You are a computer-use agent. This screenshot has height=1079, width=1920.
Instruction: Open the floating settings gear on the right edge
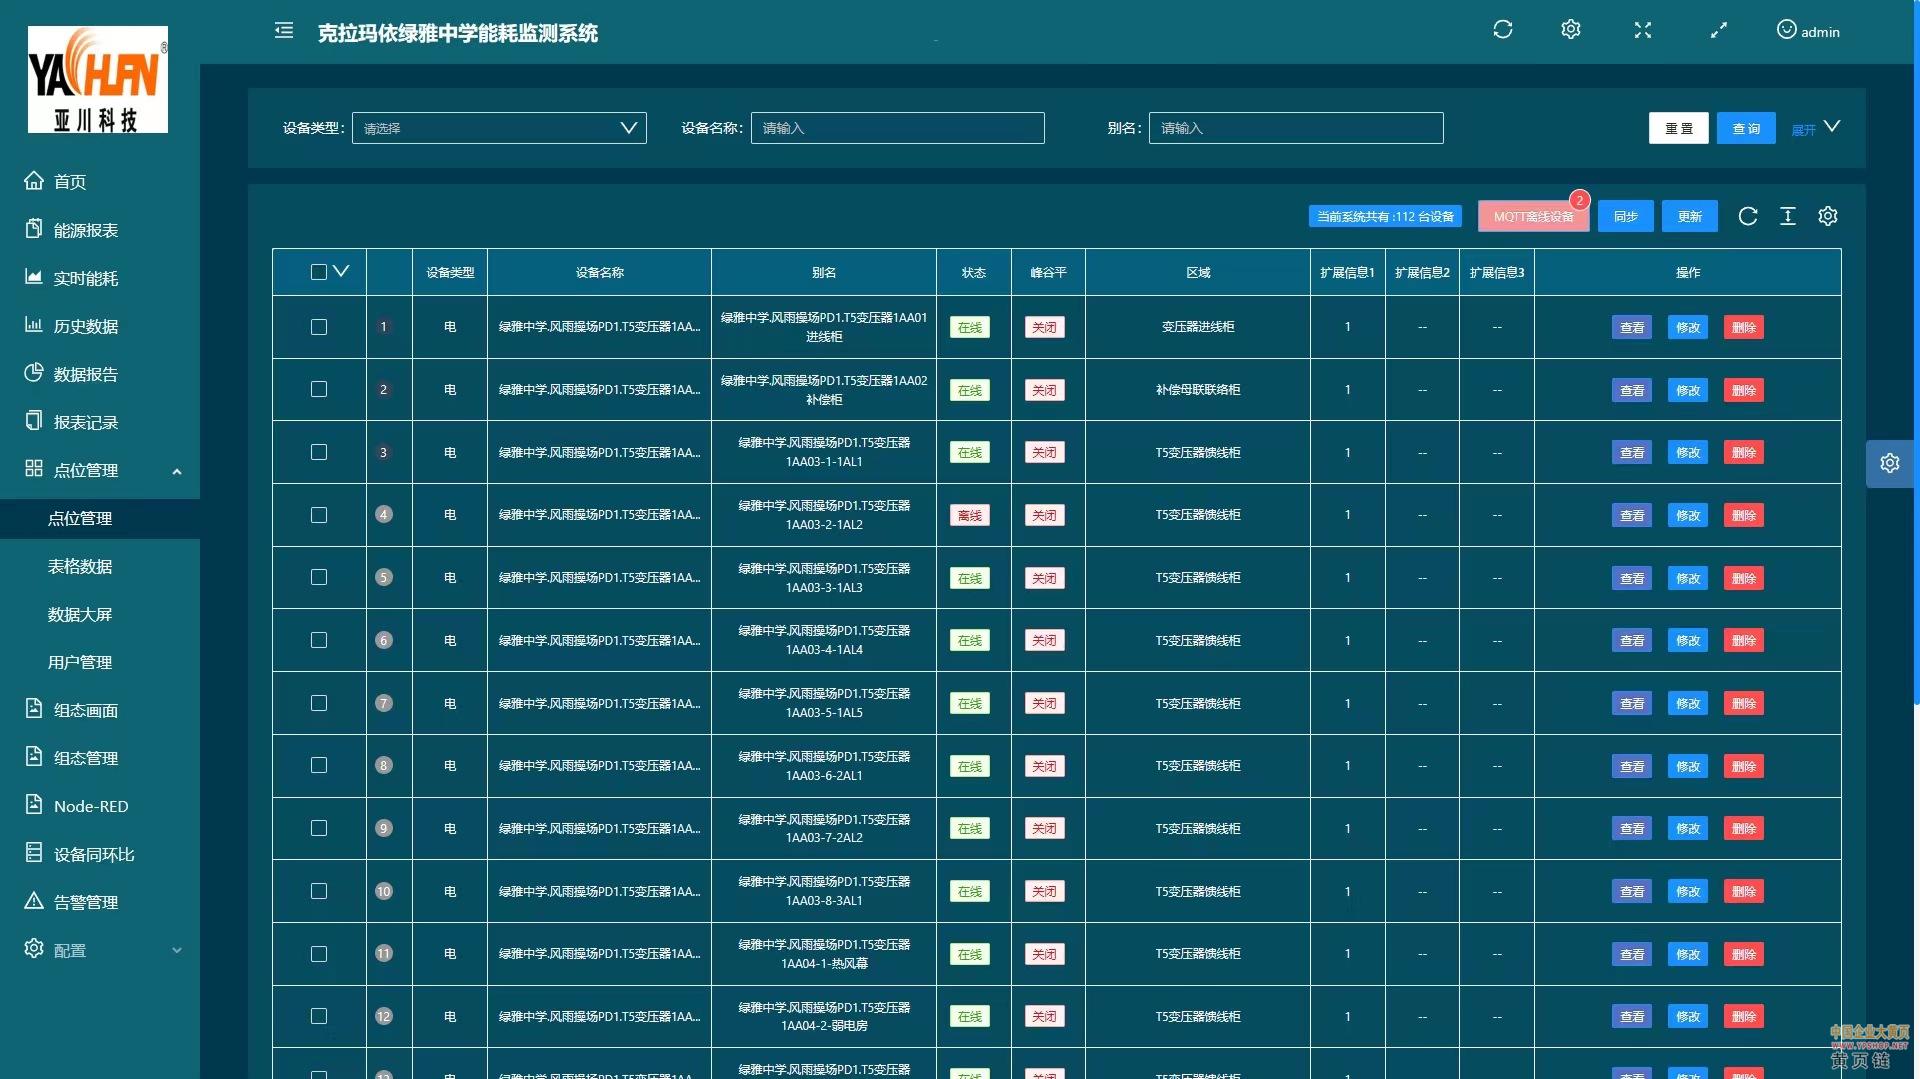[1889, 463]
